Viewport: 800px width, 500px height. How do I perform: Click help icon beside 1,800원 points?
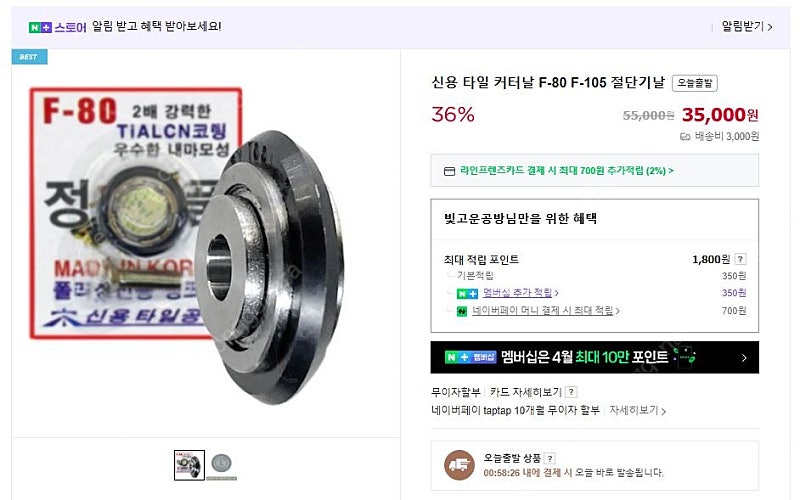pos(740,259)
